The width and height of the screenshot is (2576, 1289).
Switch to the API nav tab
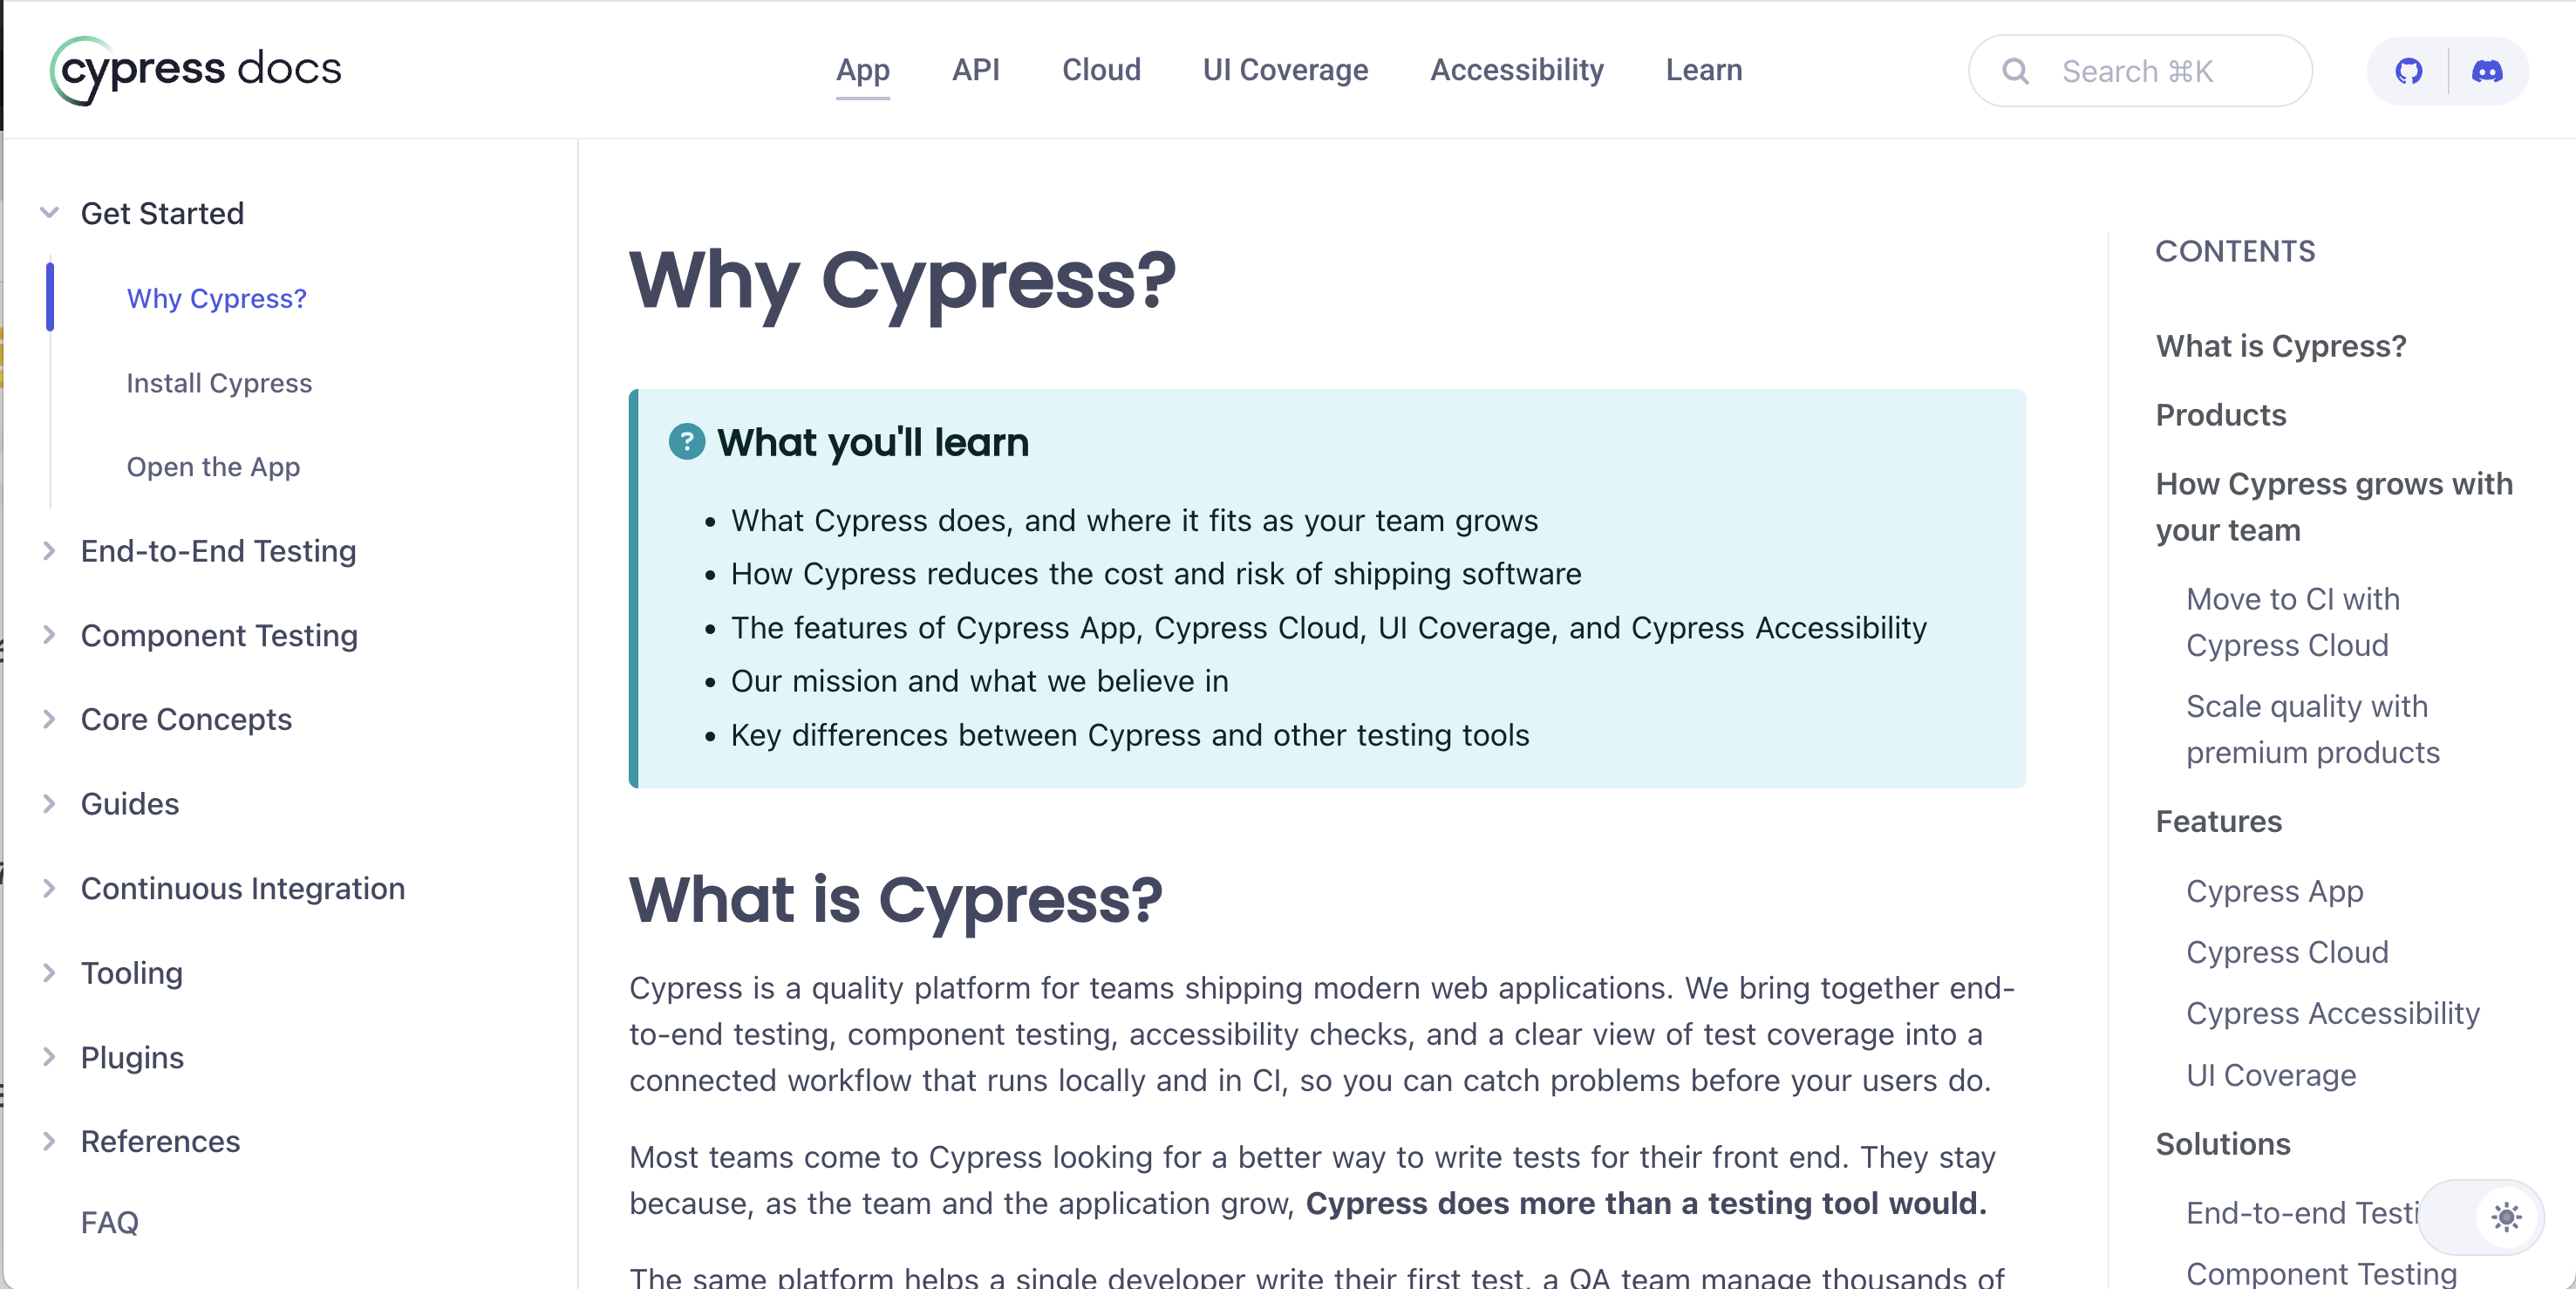pyautogui.click(x=976, y=70)
